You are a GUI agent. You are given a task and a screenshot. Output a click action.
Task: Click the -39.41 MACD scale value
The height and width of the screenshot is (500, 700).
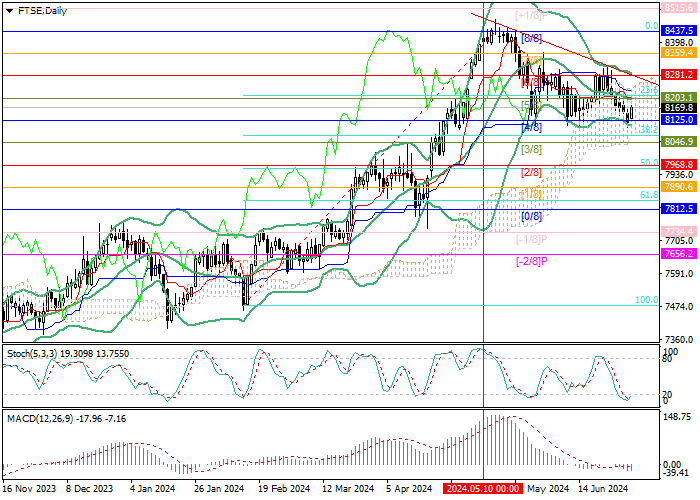tap(675, 473)
